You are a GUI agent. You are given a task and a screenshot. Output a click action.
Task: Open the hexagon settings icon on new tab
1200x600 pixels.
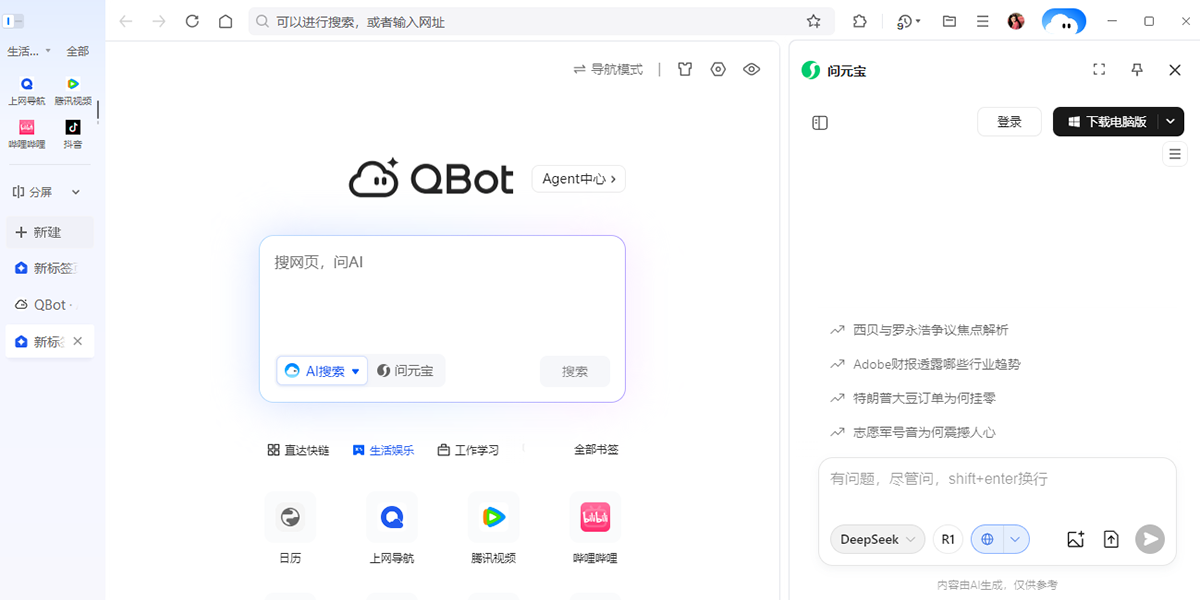(x=718, y=69)
